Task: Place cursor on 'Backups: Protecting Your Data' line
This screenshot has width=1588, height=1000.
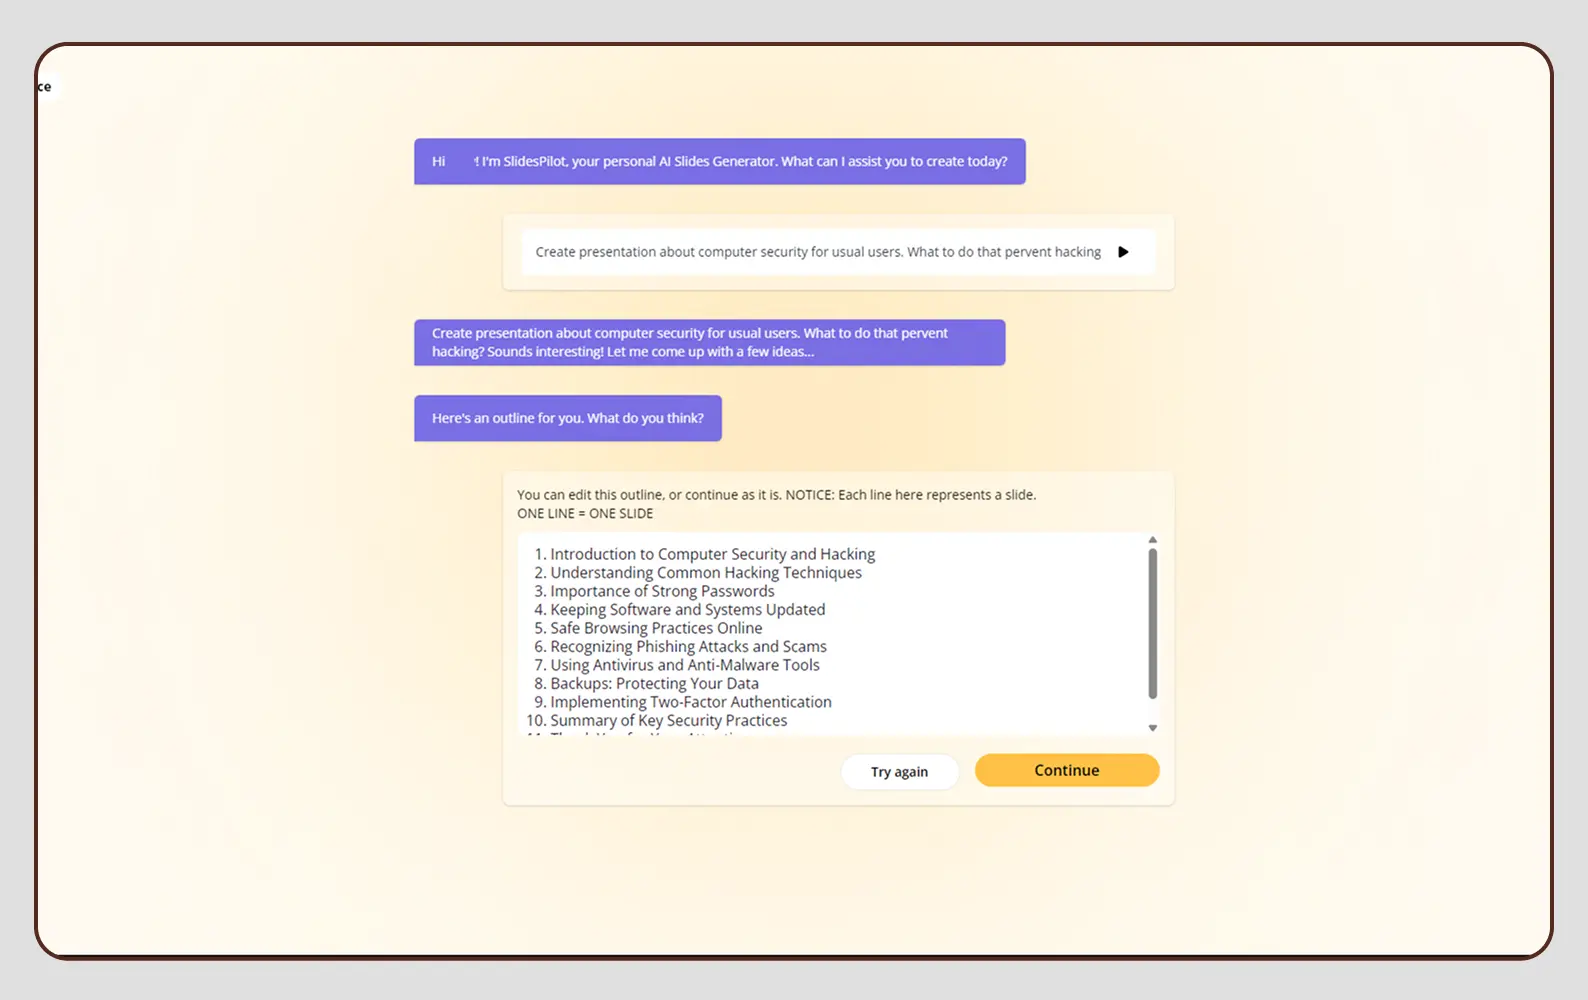Action: point(654,684)
